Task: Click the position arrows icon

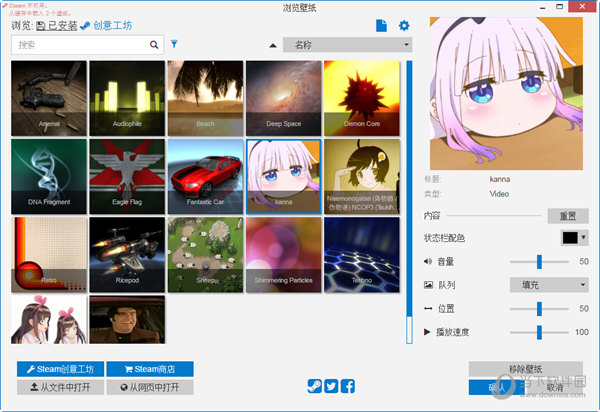Action: (x=428, y=308)
